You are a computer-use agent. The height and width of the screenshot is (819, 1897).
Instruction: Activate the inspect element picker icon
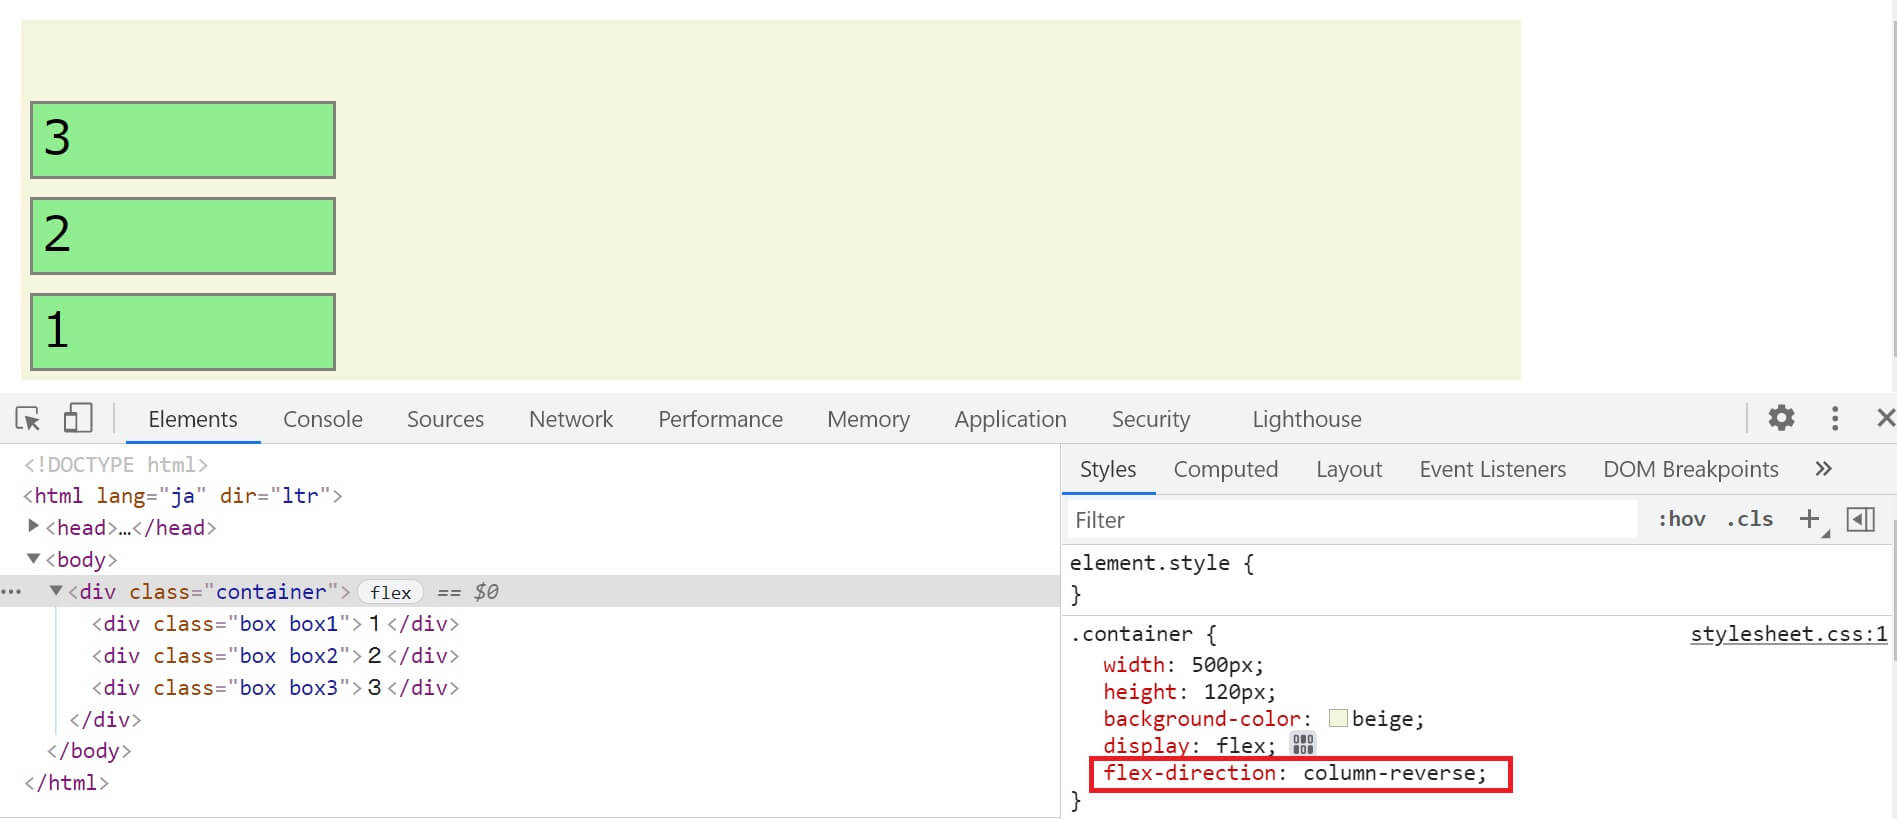point(28,419)
